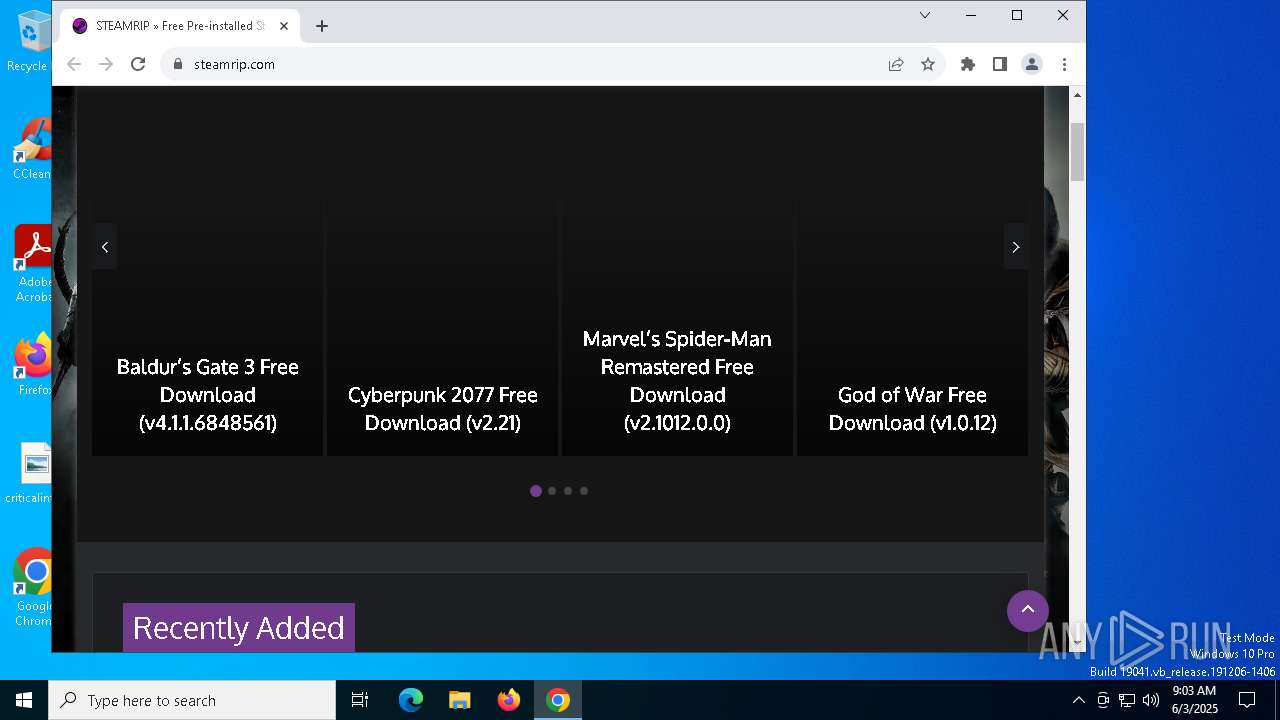Viewport: 1280px width, 720px height.
Task: Click the scrollbar up arrow
Action: [x=1077, y=94]
